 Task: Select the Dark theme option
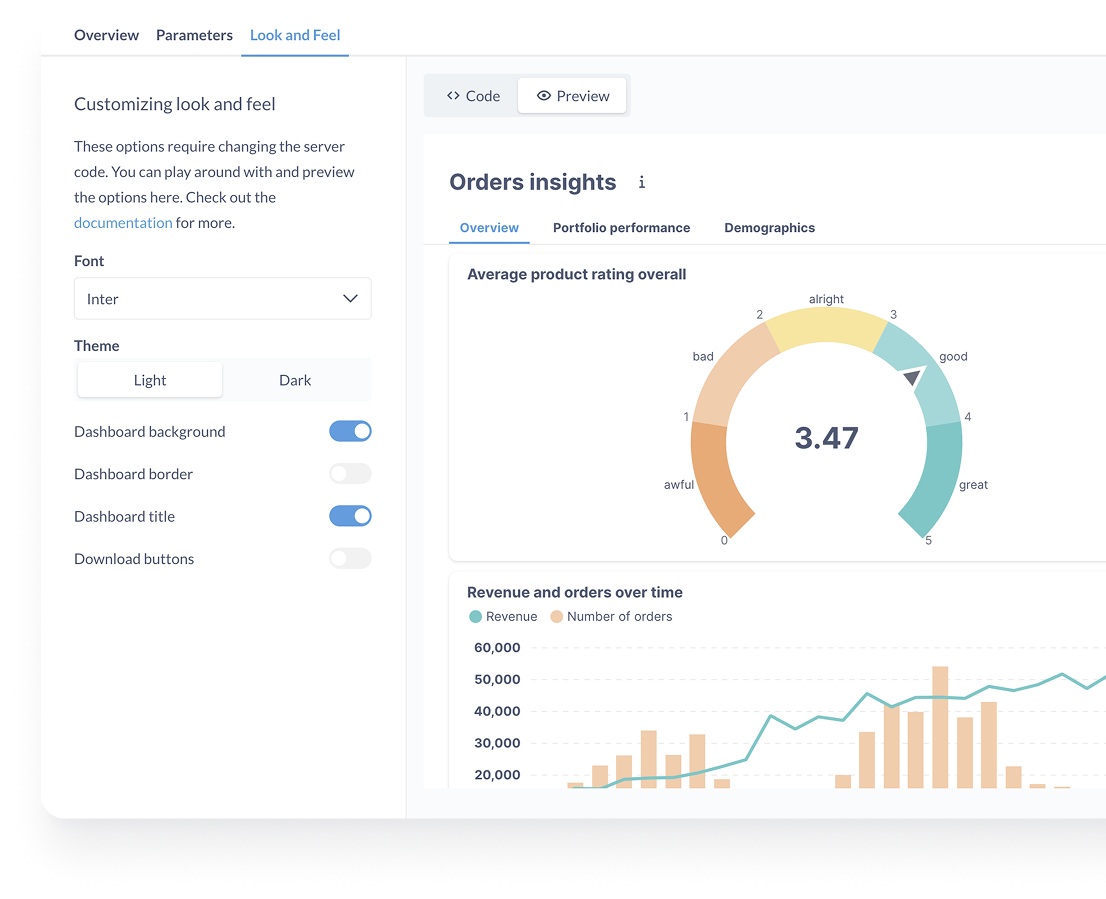pyautogui.click(x=295, y=380)
